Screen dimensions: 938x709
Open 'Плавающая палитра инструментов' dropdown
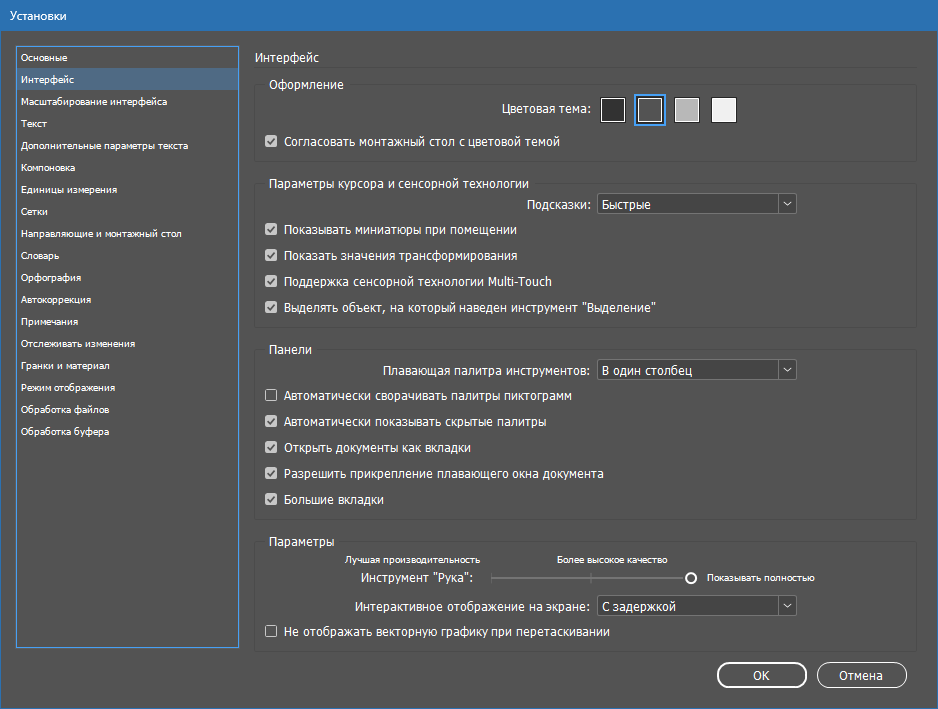pos(696,370)
